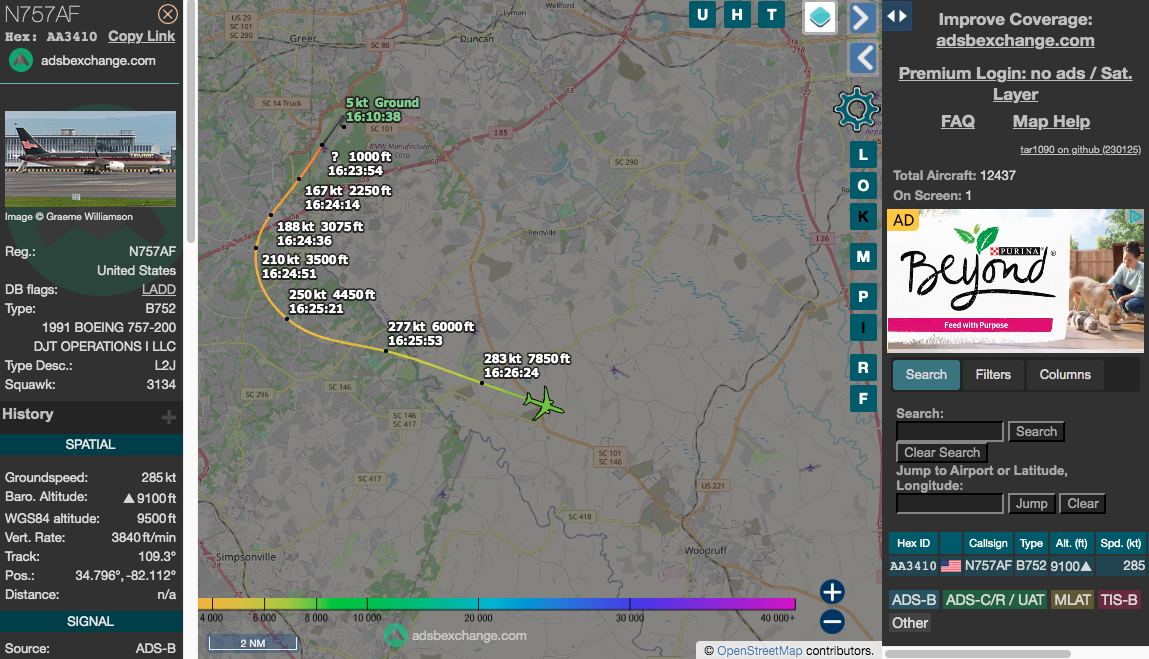
Task: Toggle the H map button
Action: (x=737, y=15)
